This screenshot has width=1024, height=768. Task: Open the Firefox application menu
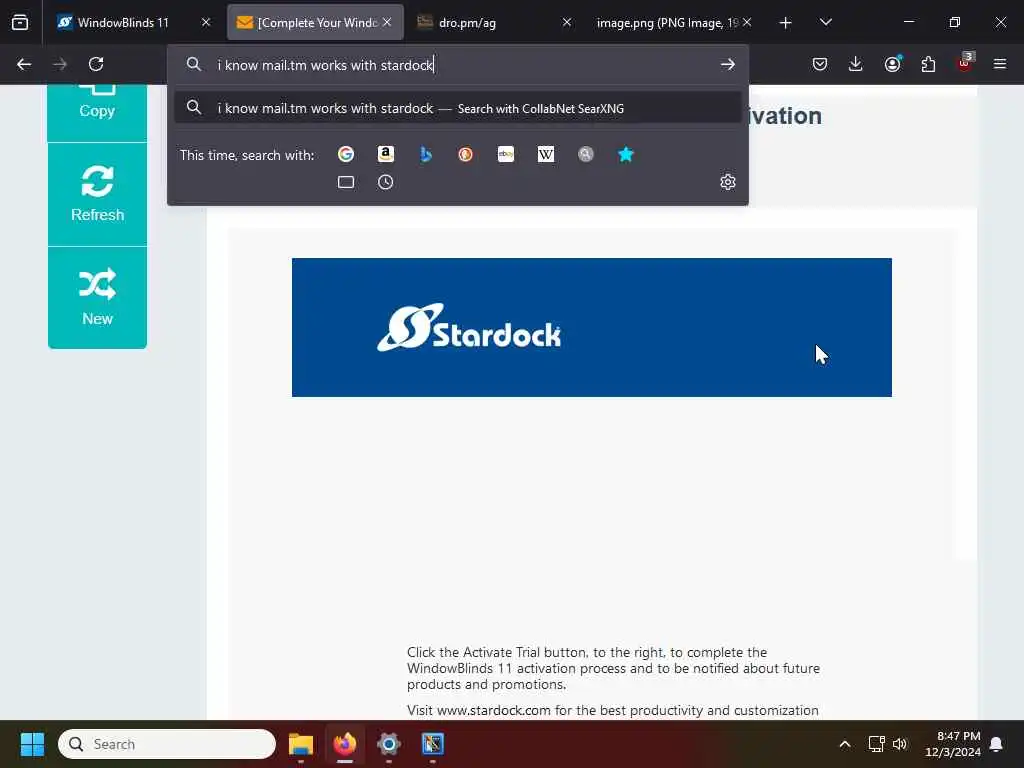[1000, 64]
